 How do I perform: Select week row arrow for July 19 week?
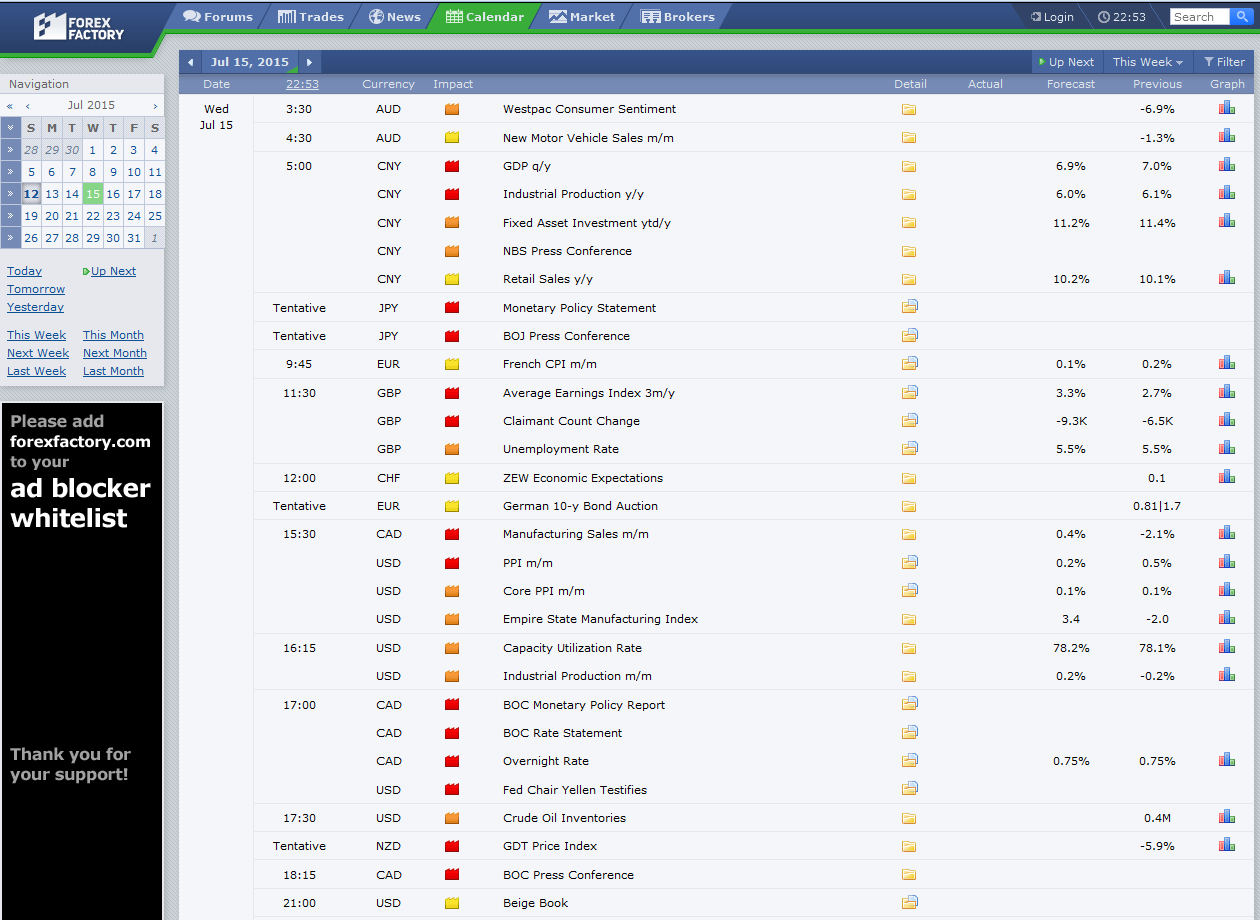click(x=10, y=216)
